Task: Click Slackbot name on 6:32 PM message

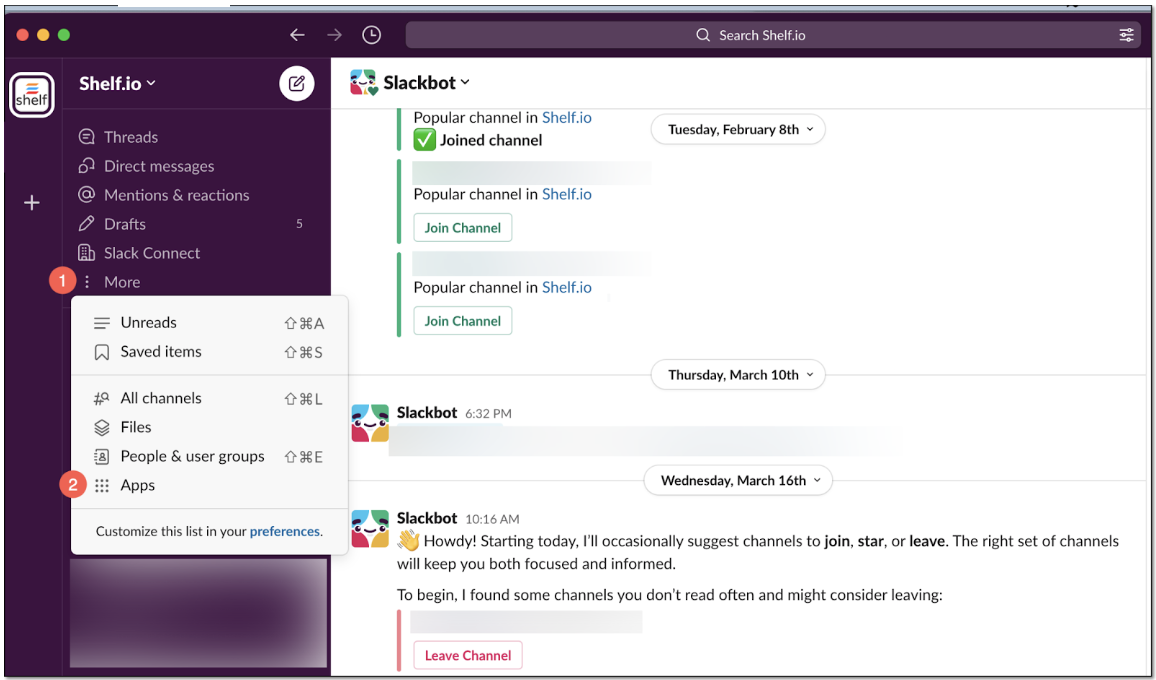Action: point(427,413)
